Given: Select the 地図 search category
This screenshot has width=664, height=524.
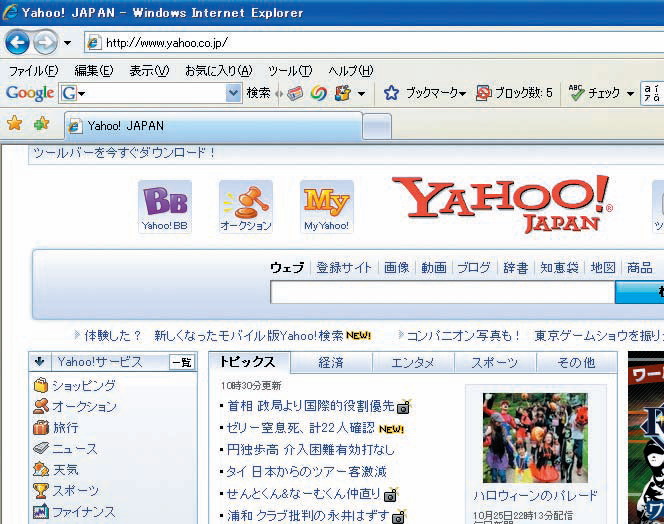Looking at the screenshot, I should (x=603, y=268).
